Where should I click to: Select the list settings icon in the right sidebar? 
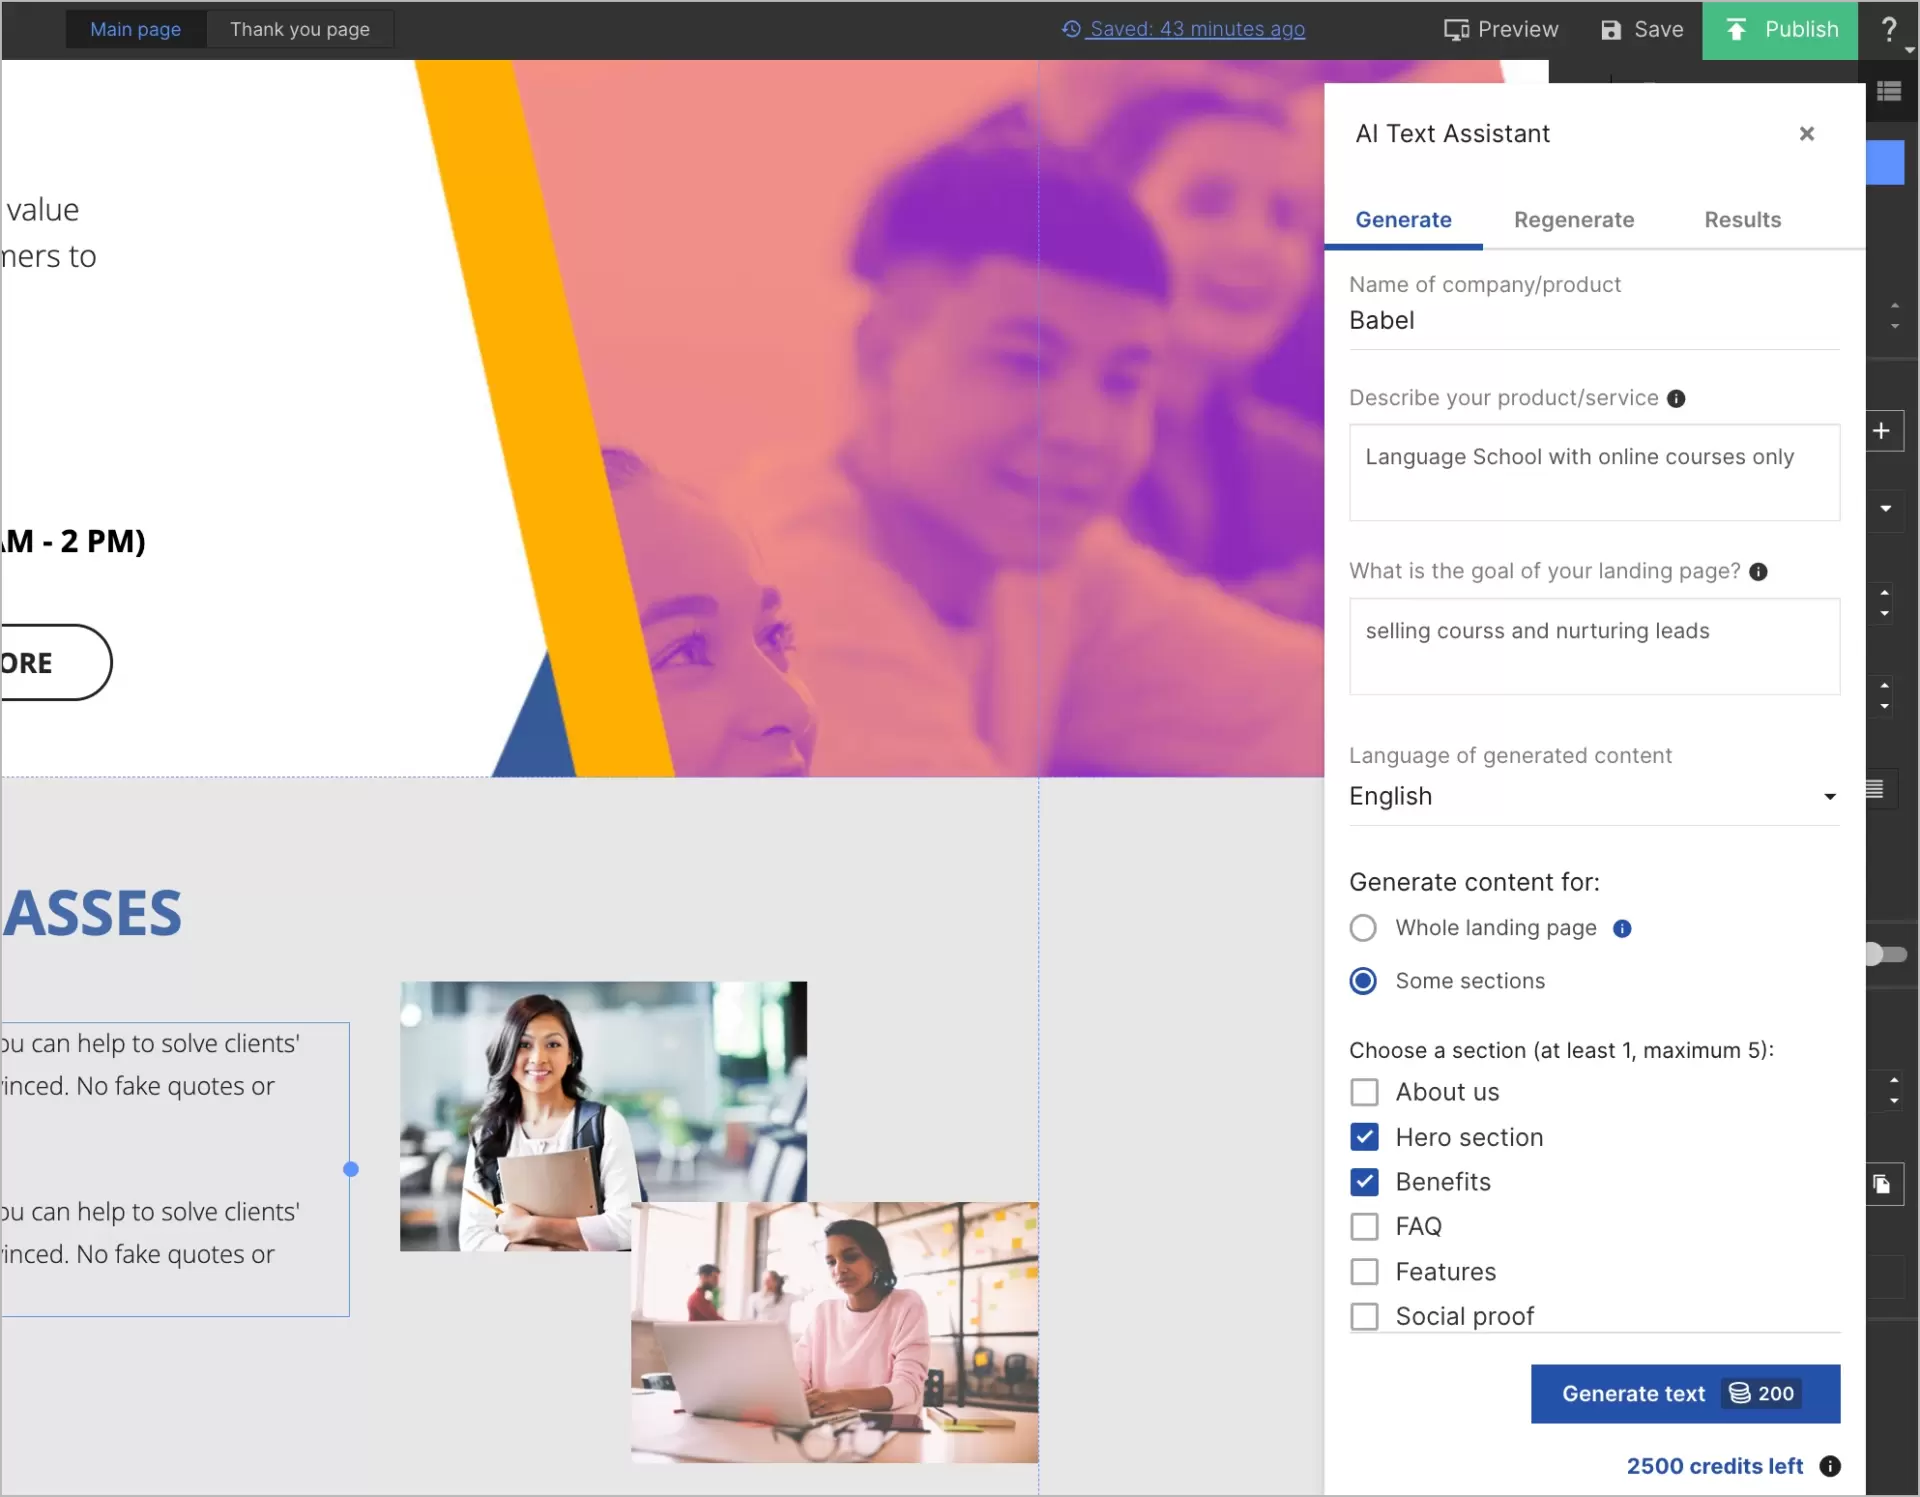pos(1892,90)
